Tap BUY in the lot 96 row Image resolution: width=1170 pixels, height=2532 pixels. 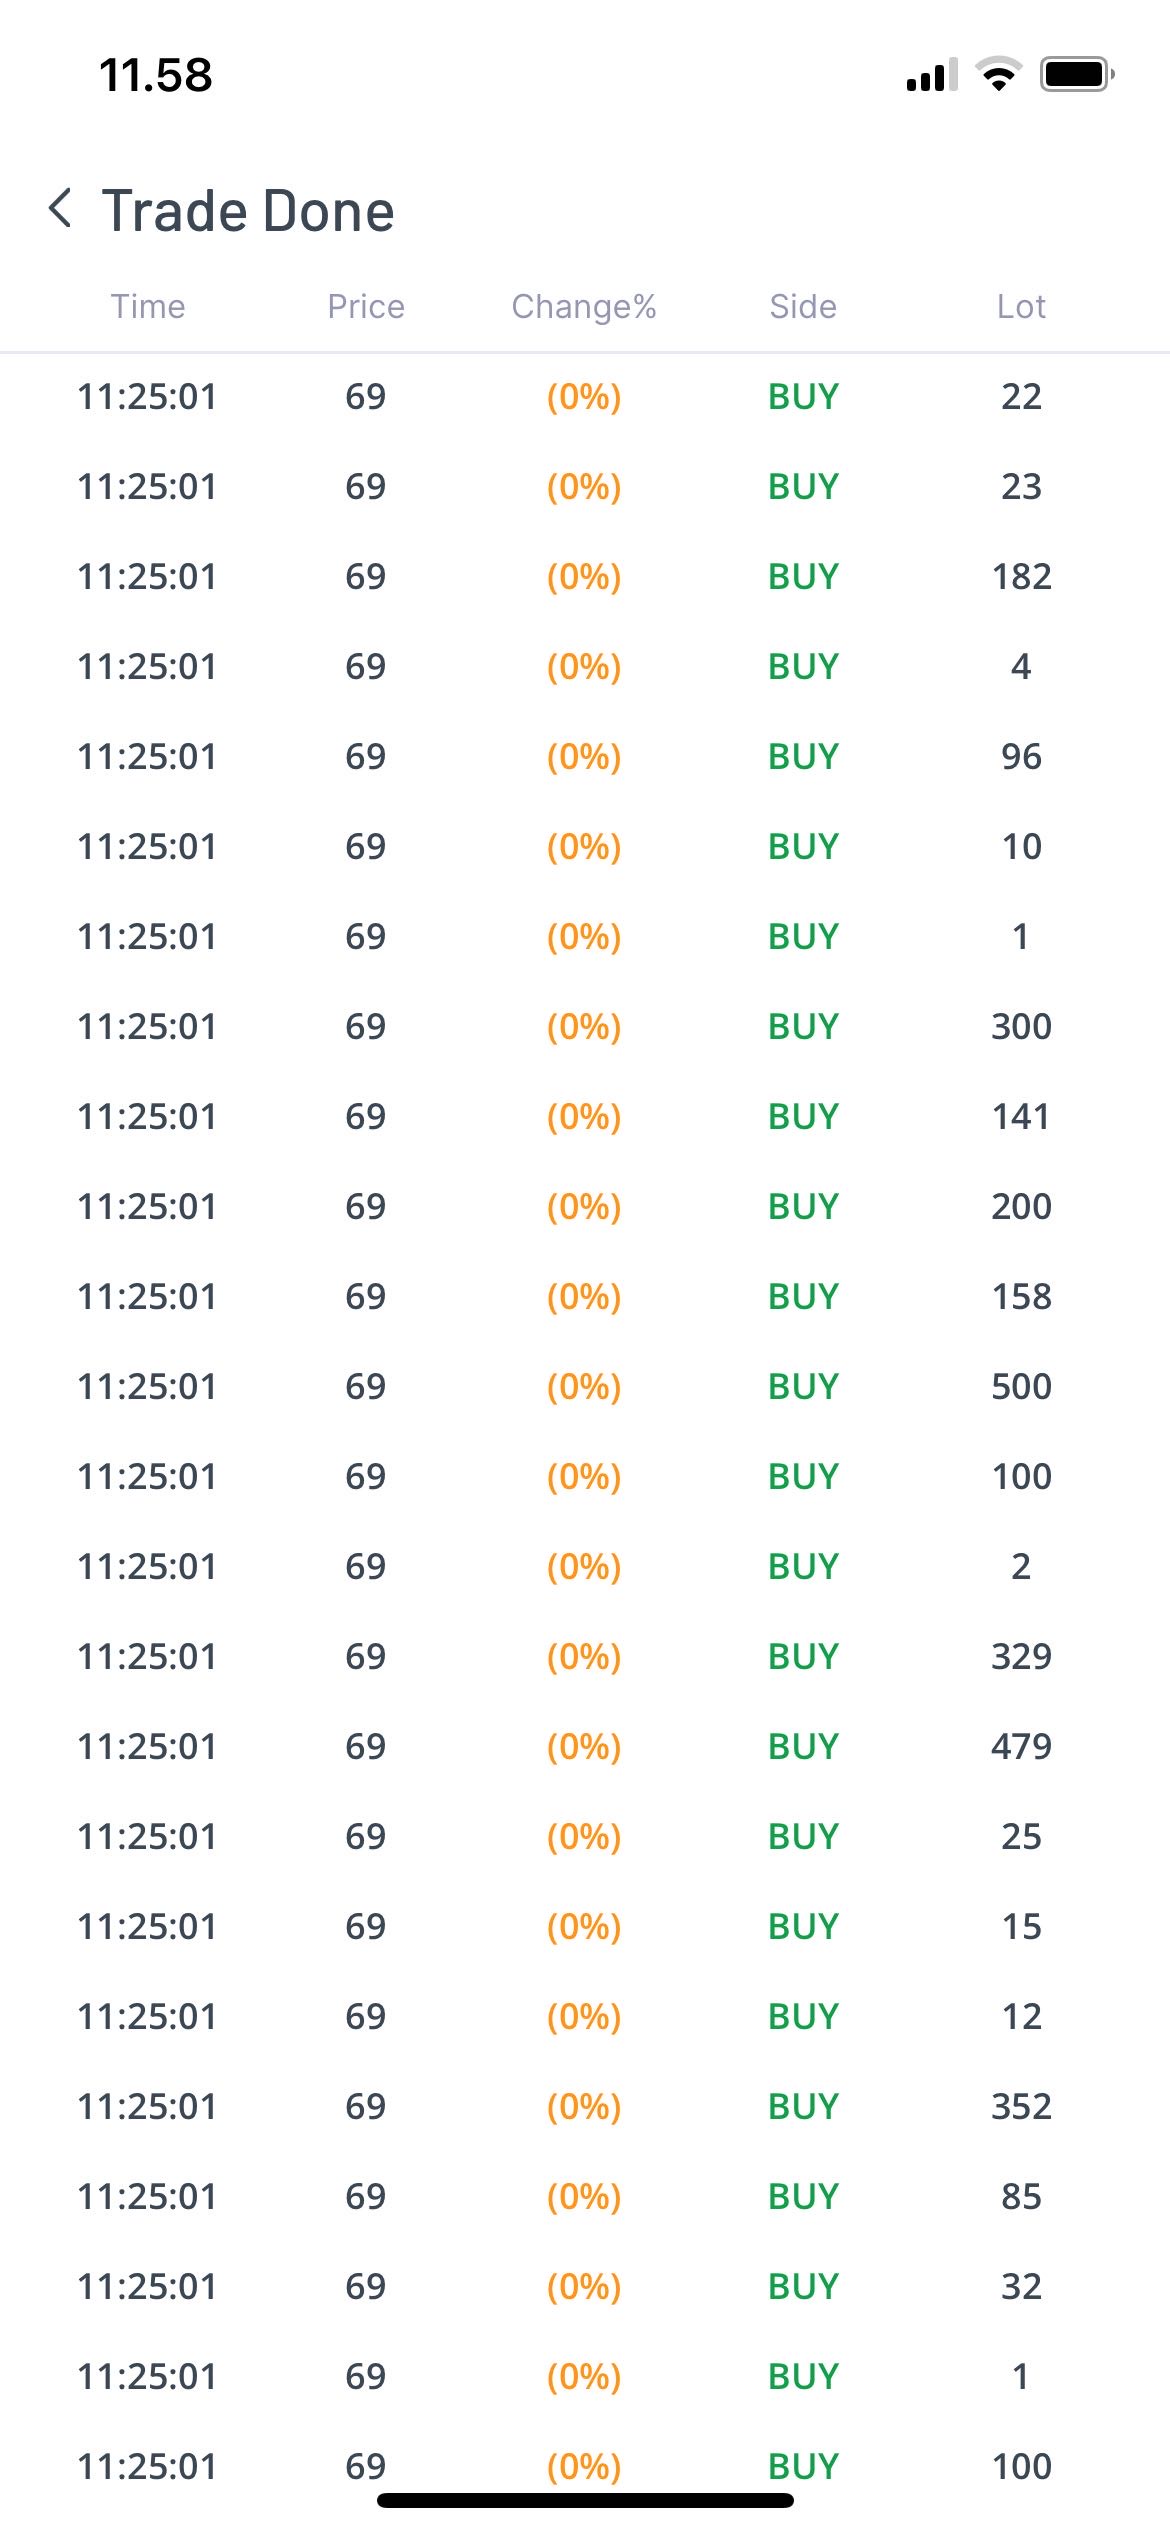(x=803, y=756)
